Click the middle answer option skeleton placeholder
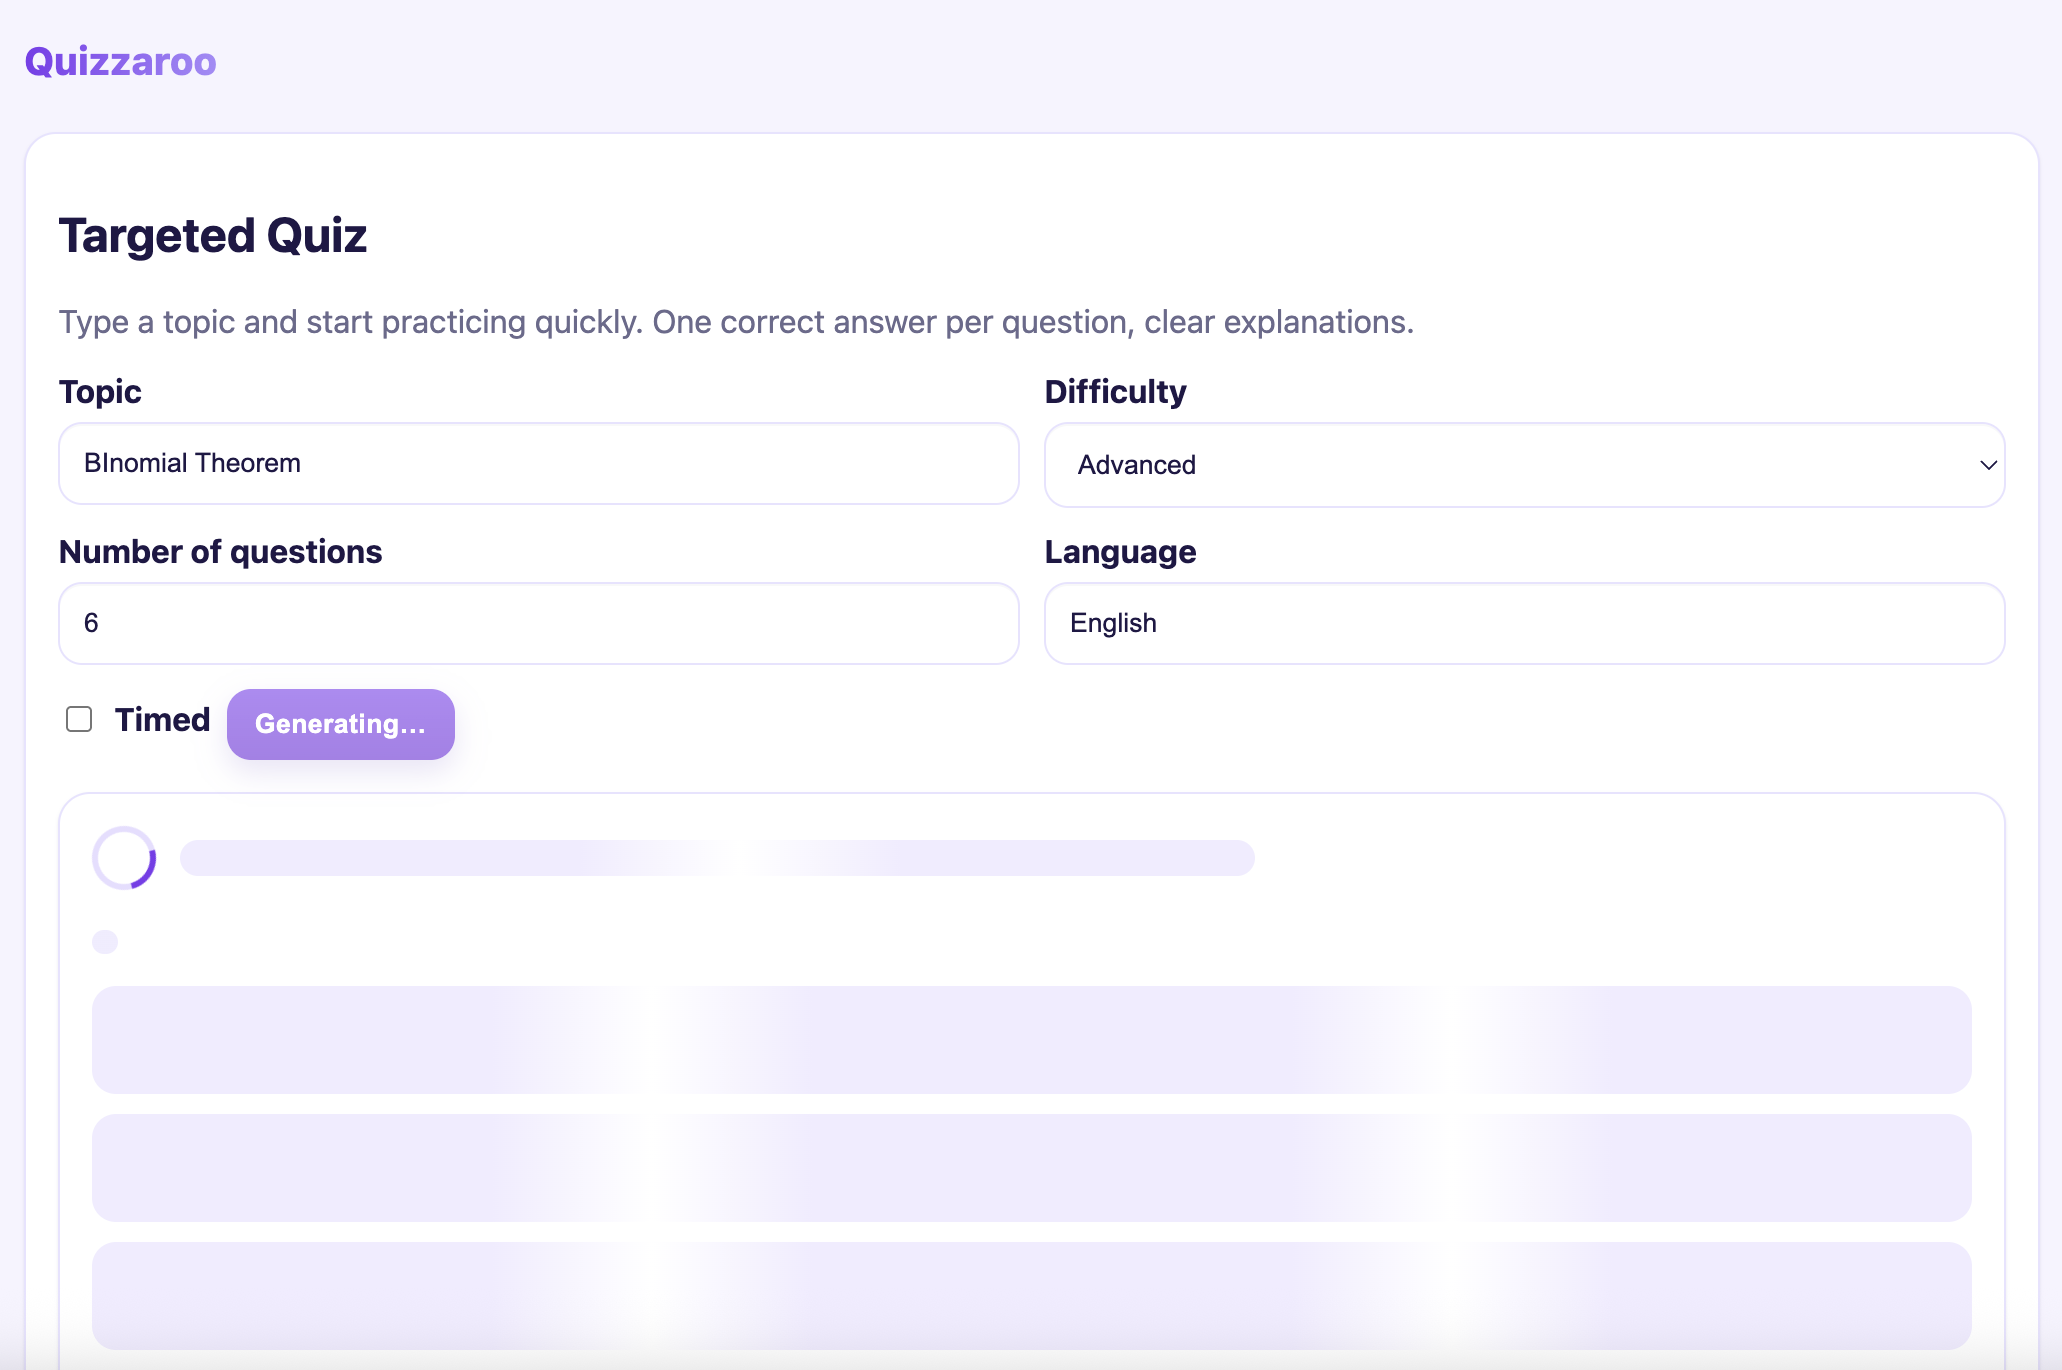 click(1031, 1168)
